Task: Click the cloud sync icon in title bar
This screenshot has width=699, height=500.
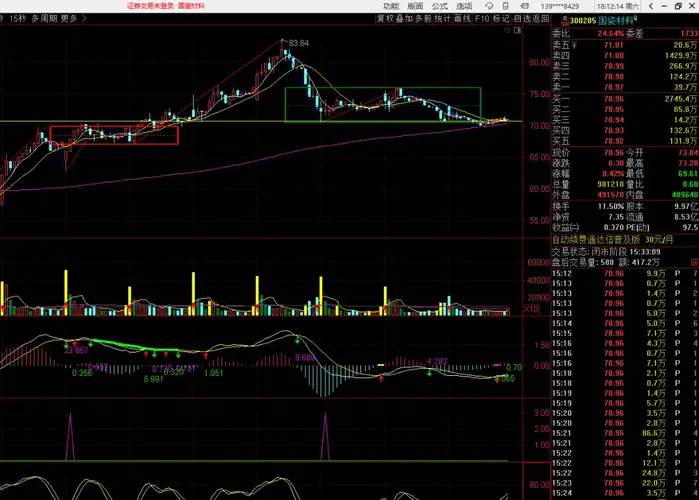Action: pyautogui.click(x=489, y=6)
